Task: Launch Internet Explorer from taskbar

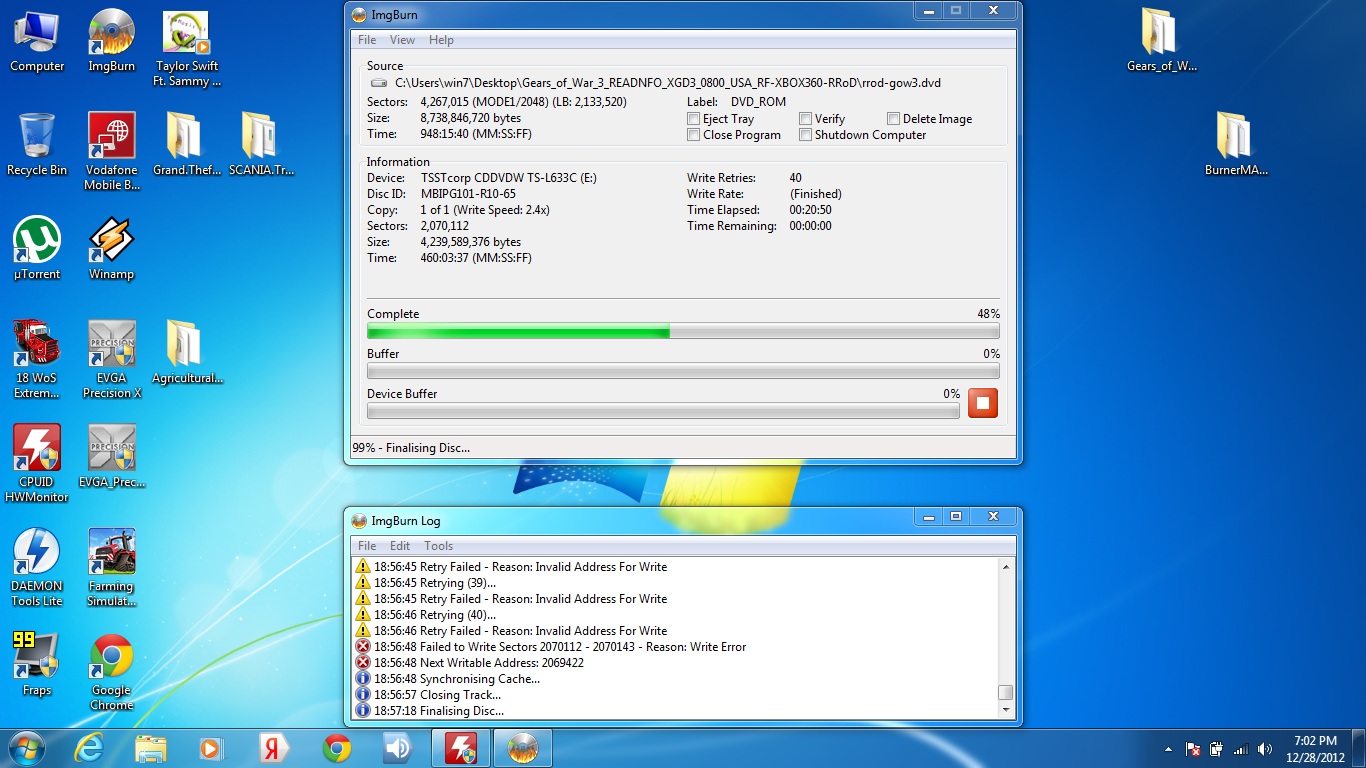Action: coord(91,748)
